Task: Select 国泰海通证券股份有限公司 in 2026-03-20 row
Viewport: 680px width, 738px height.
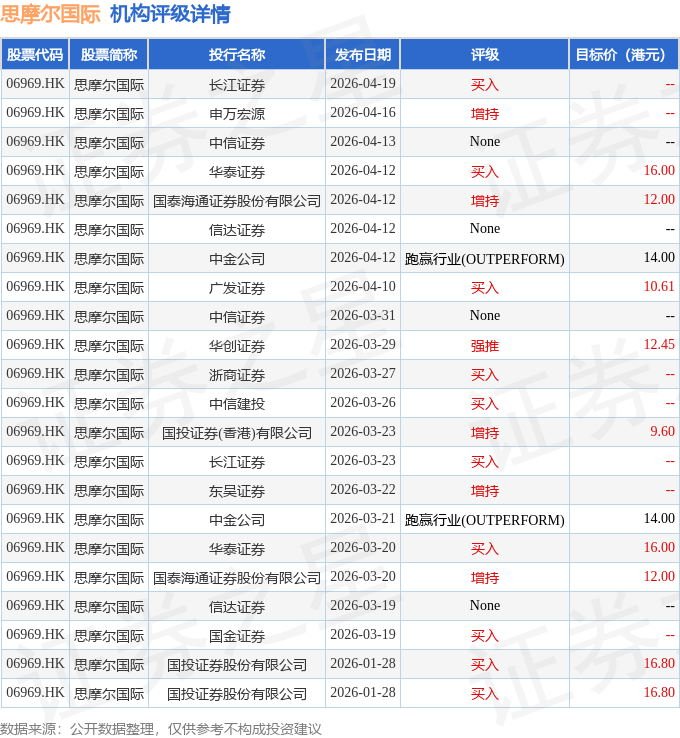Action: [237, 578]
